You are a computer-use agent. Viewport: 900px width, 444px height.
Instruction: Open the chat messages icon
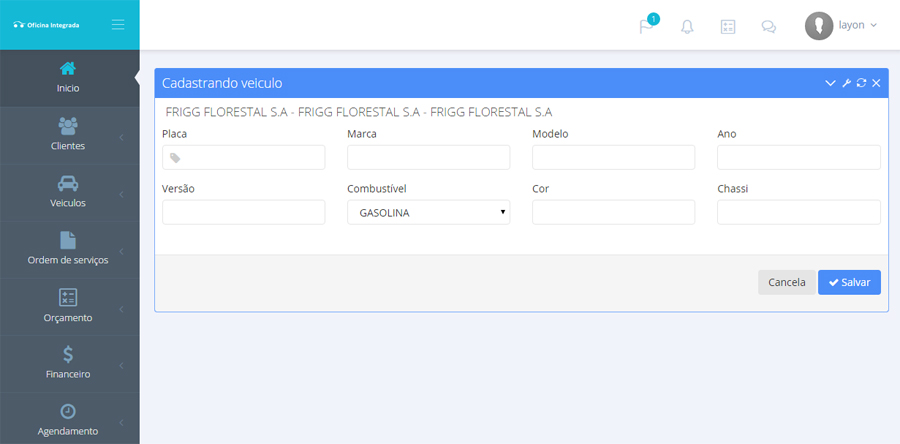tap(769, 26)
